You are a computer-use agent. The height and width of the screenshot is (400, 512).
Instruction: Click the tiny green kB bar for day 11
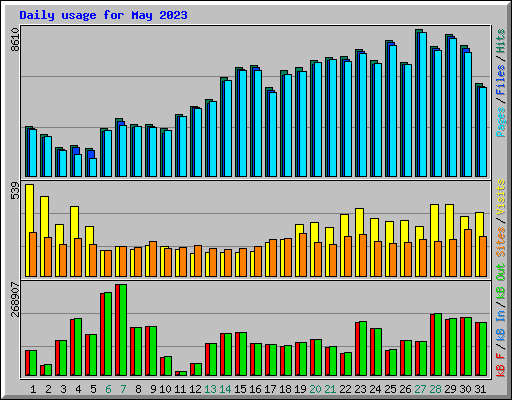183,374
